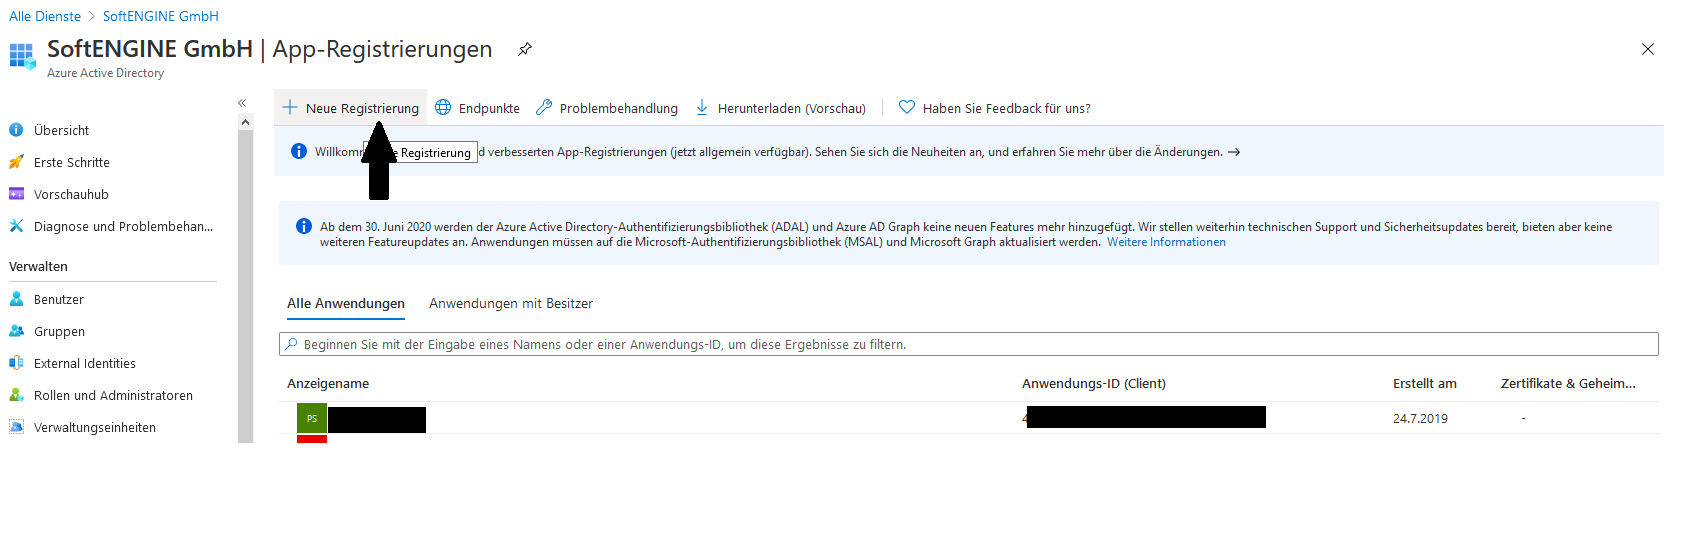Select External Identities sidebar entry
This screenshot has height=553, width=1683.
(x=84, y=363)
